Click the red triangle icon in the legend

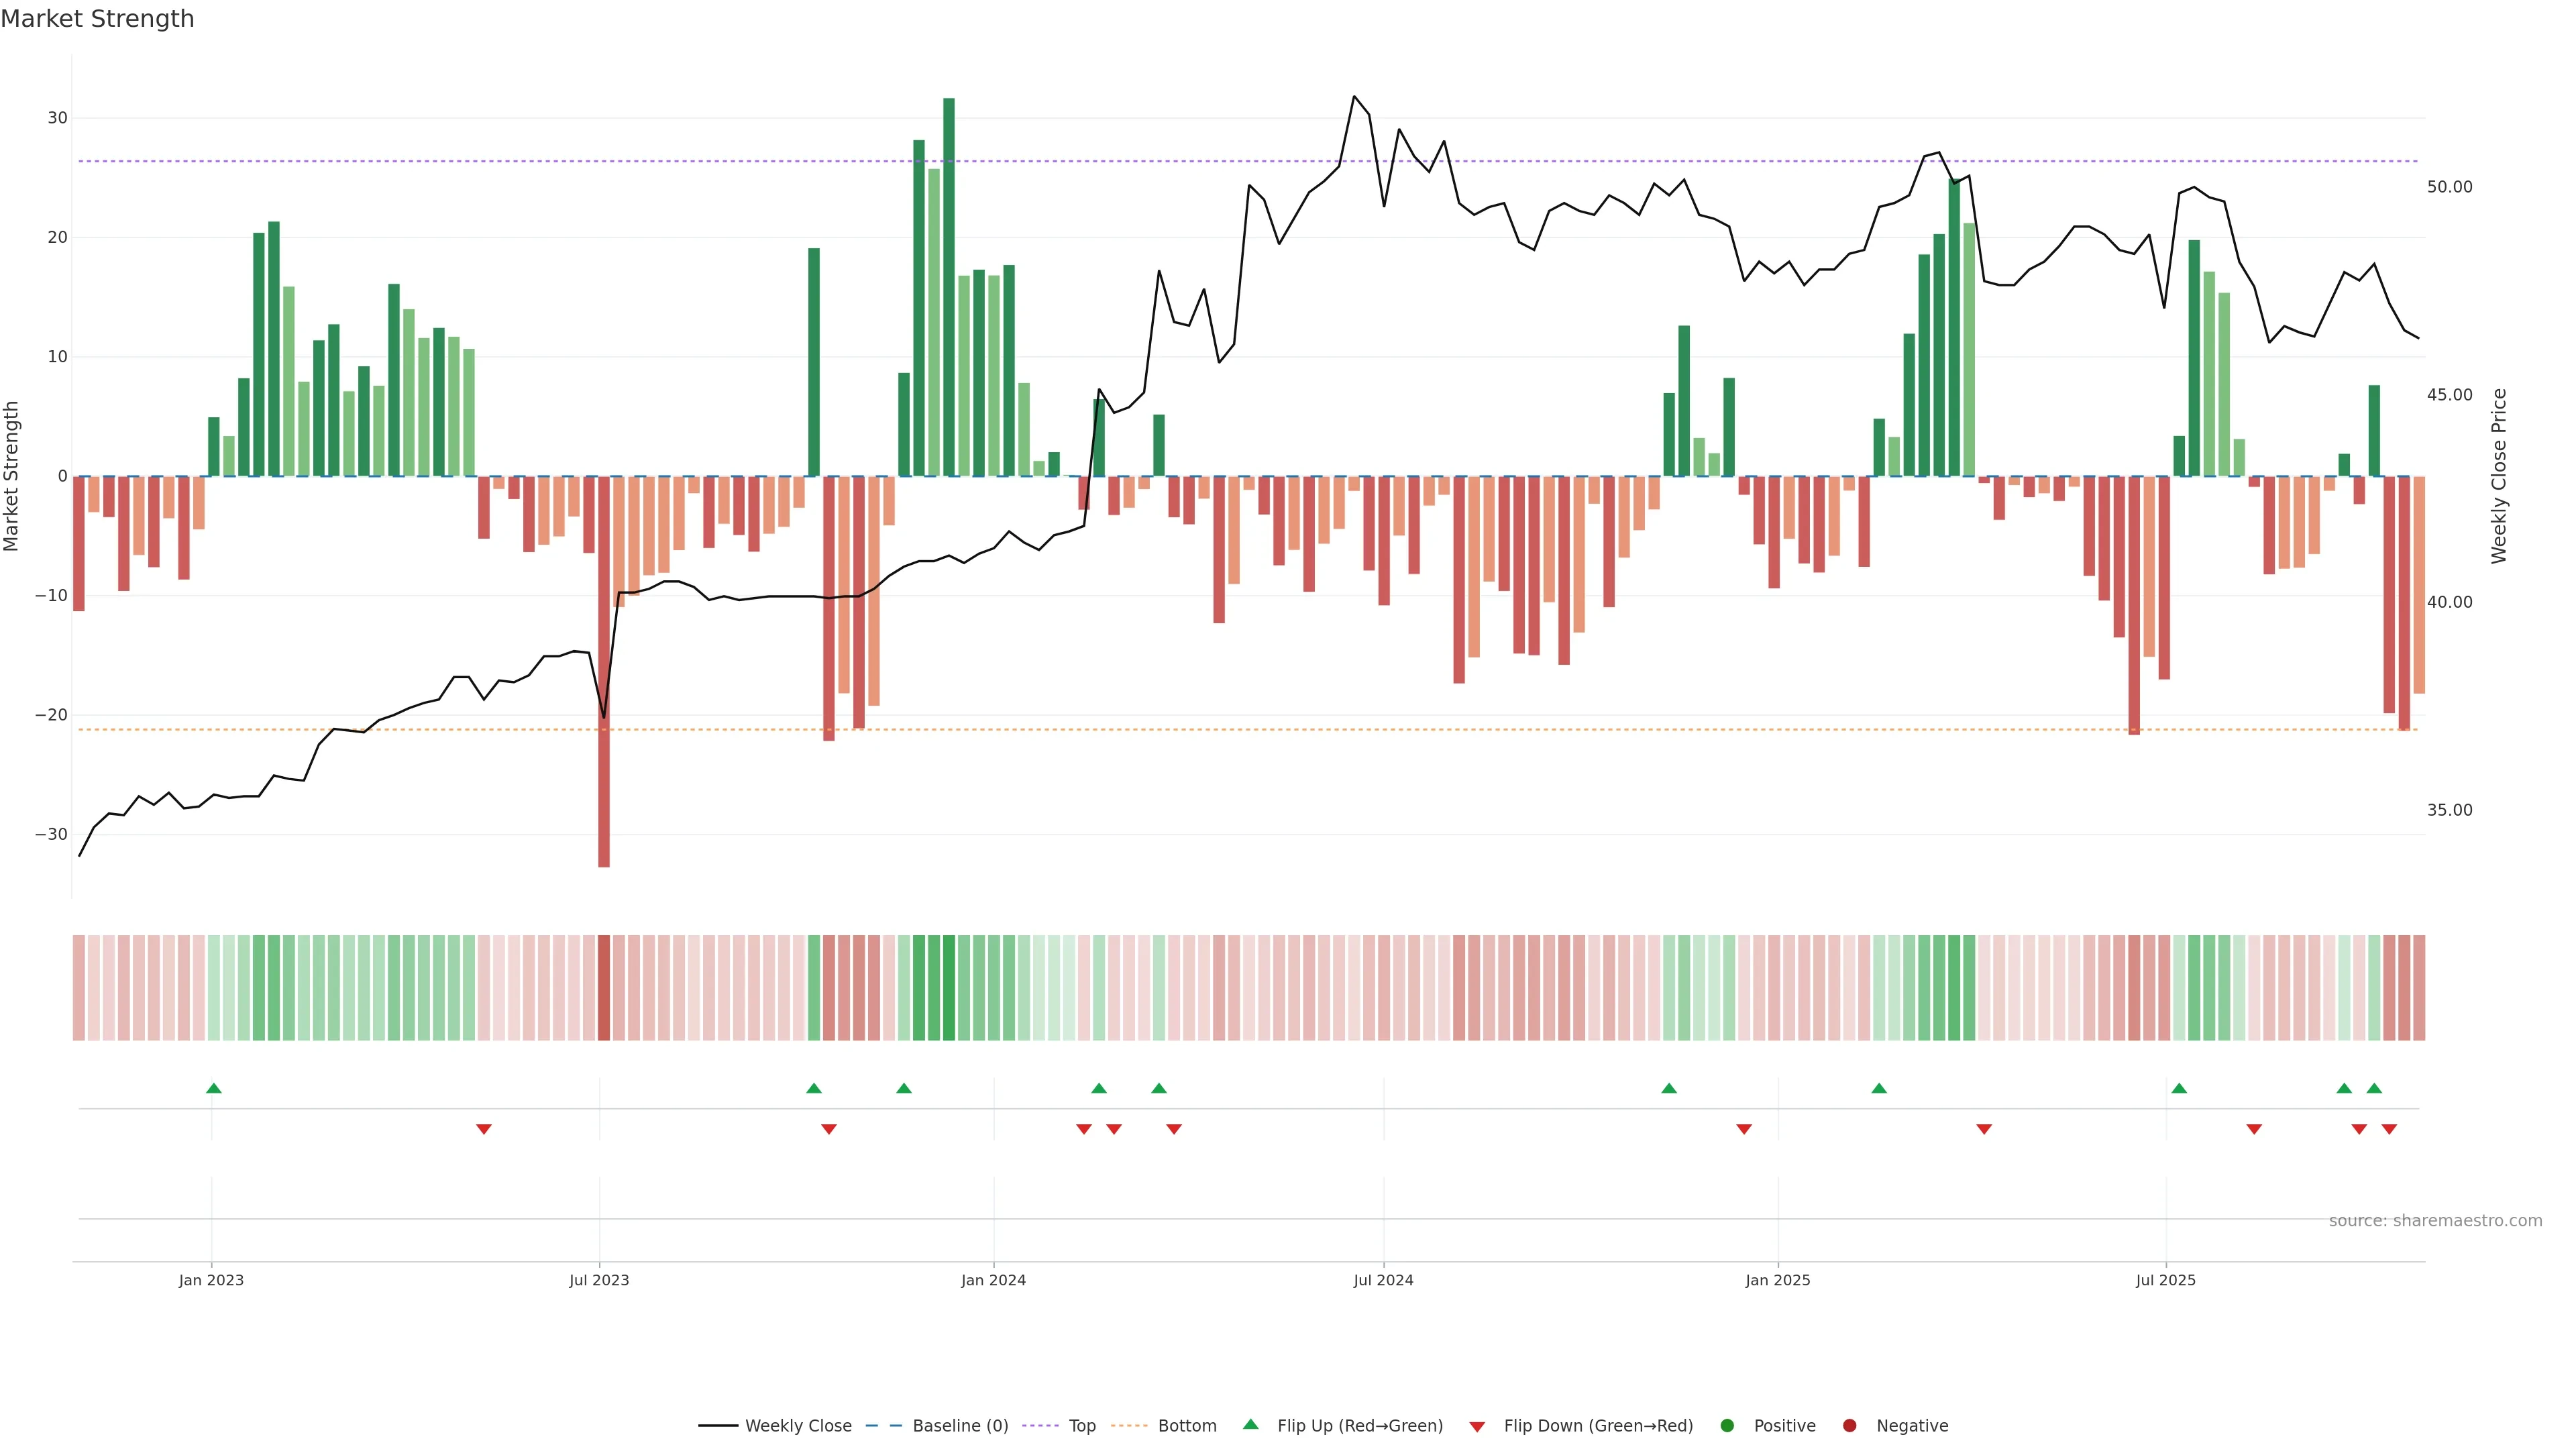(1477, 1427)
